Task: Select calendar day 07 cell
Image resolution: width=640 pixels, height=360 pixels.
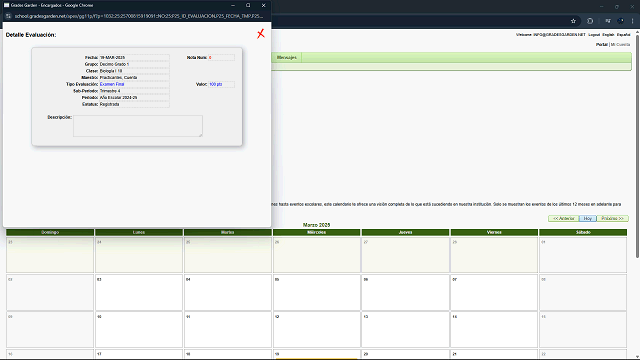Action: 494,292
